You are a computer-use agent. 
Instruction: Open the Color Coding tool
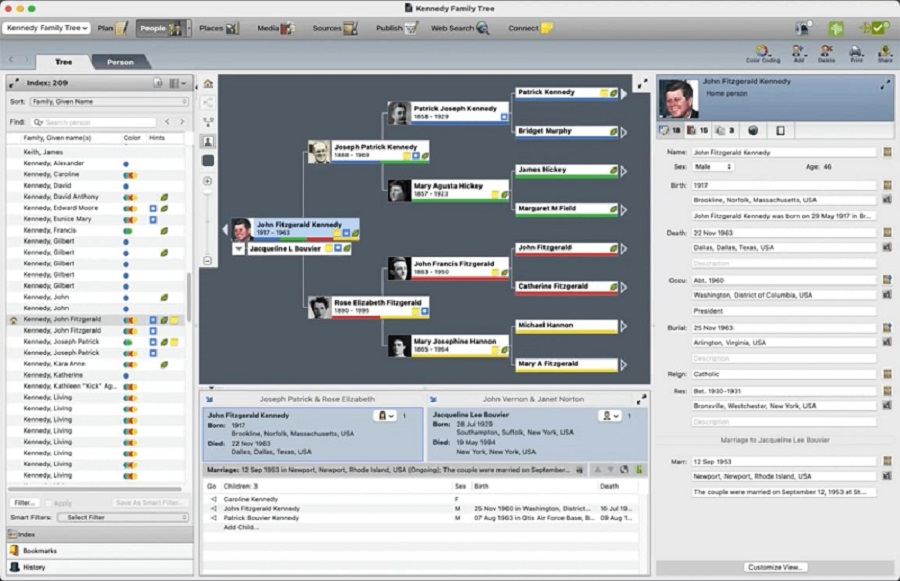point(762,53)
